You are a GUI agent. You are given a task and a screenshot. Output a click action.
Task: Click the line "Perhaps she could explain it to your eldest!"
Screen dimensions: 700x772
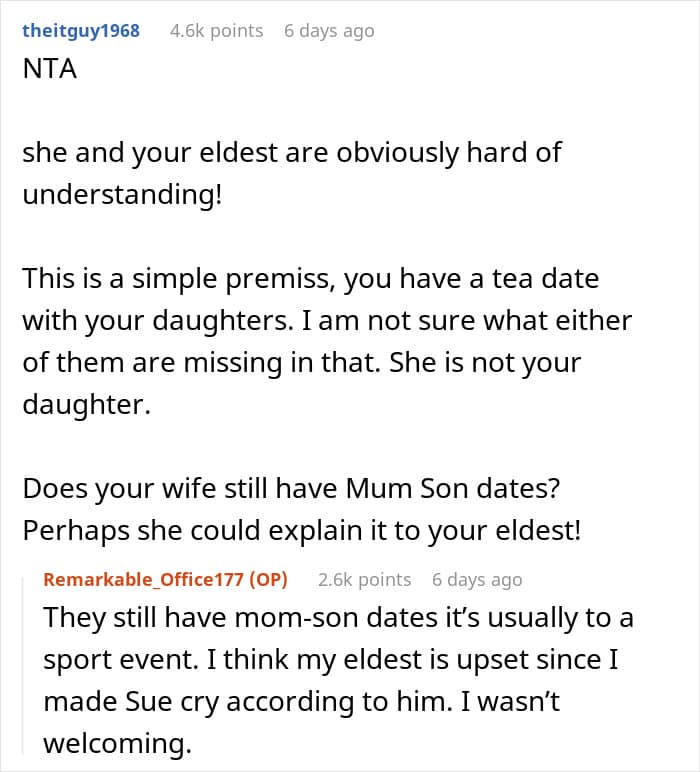pyautogui.click(x=302, y=531)
